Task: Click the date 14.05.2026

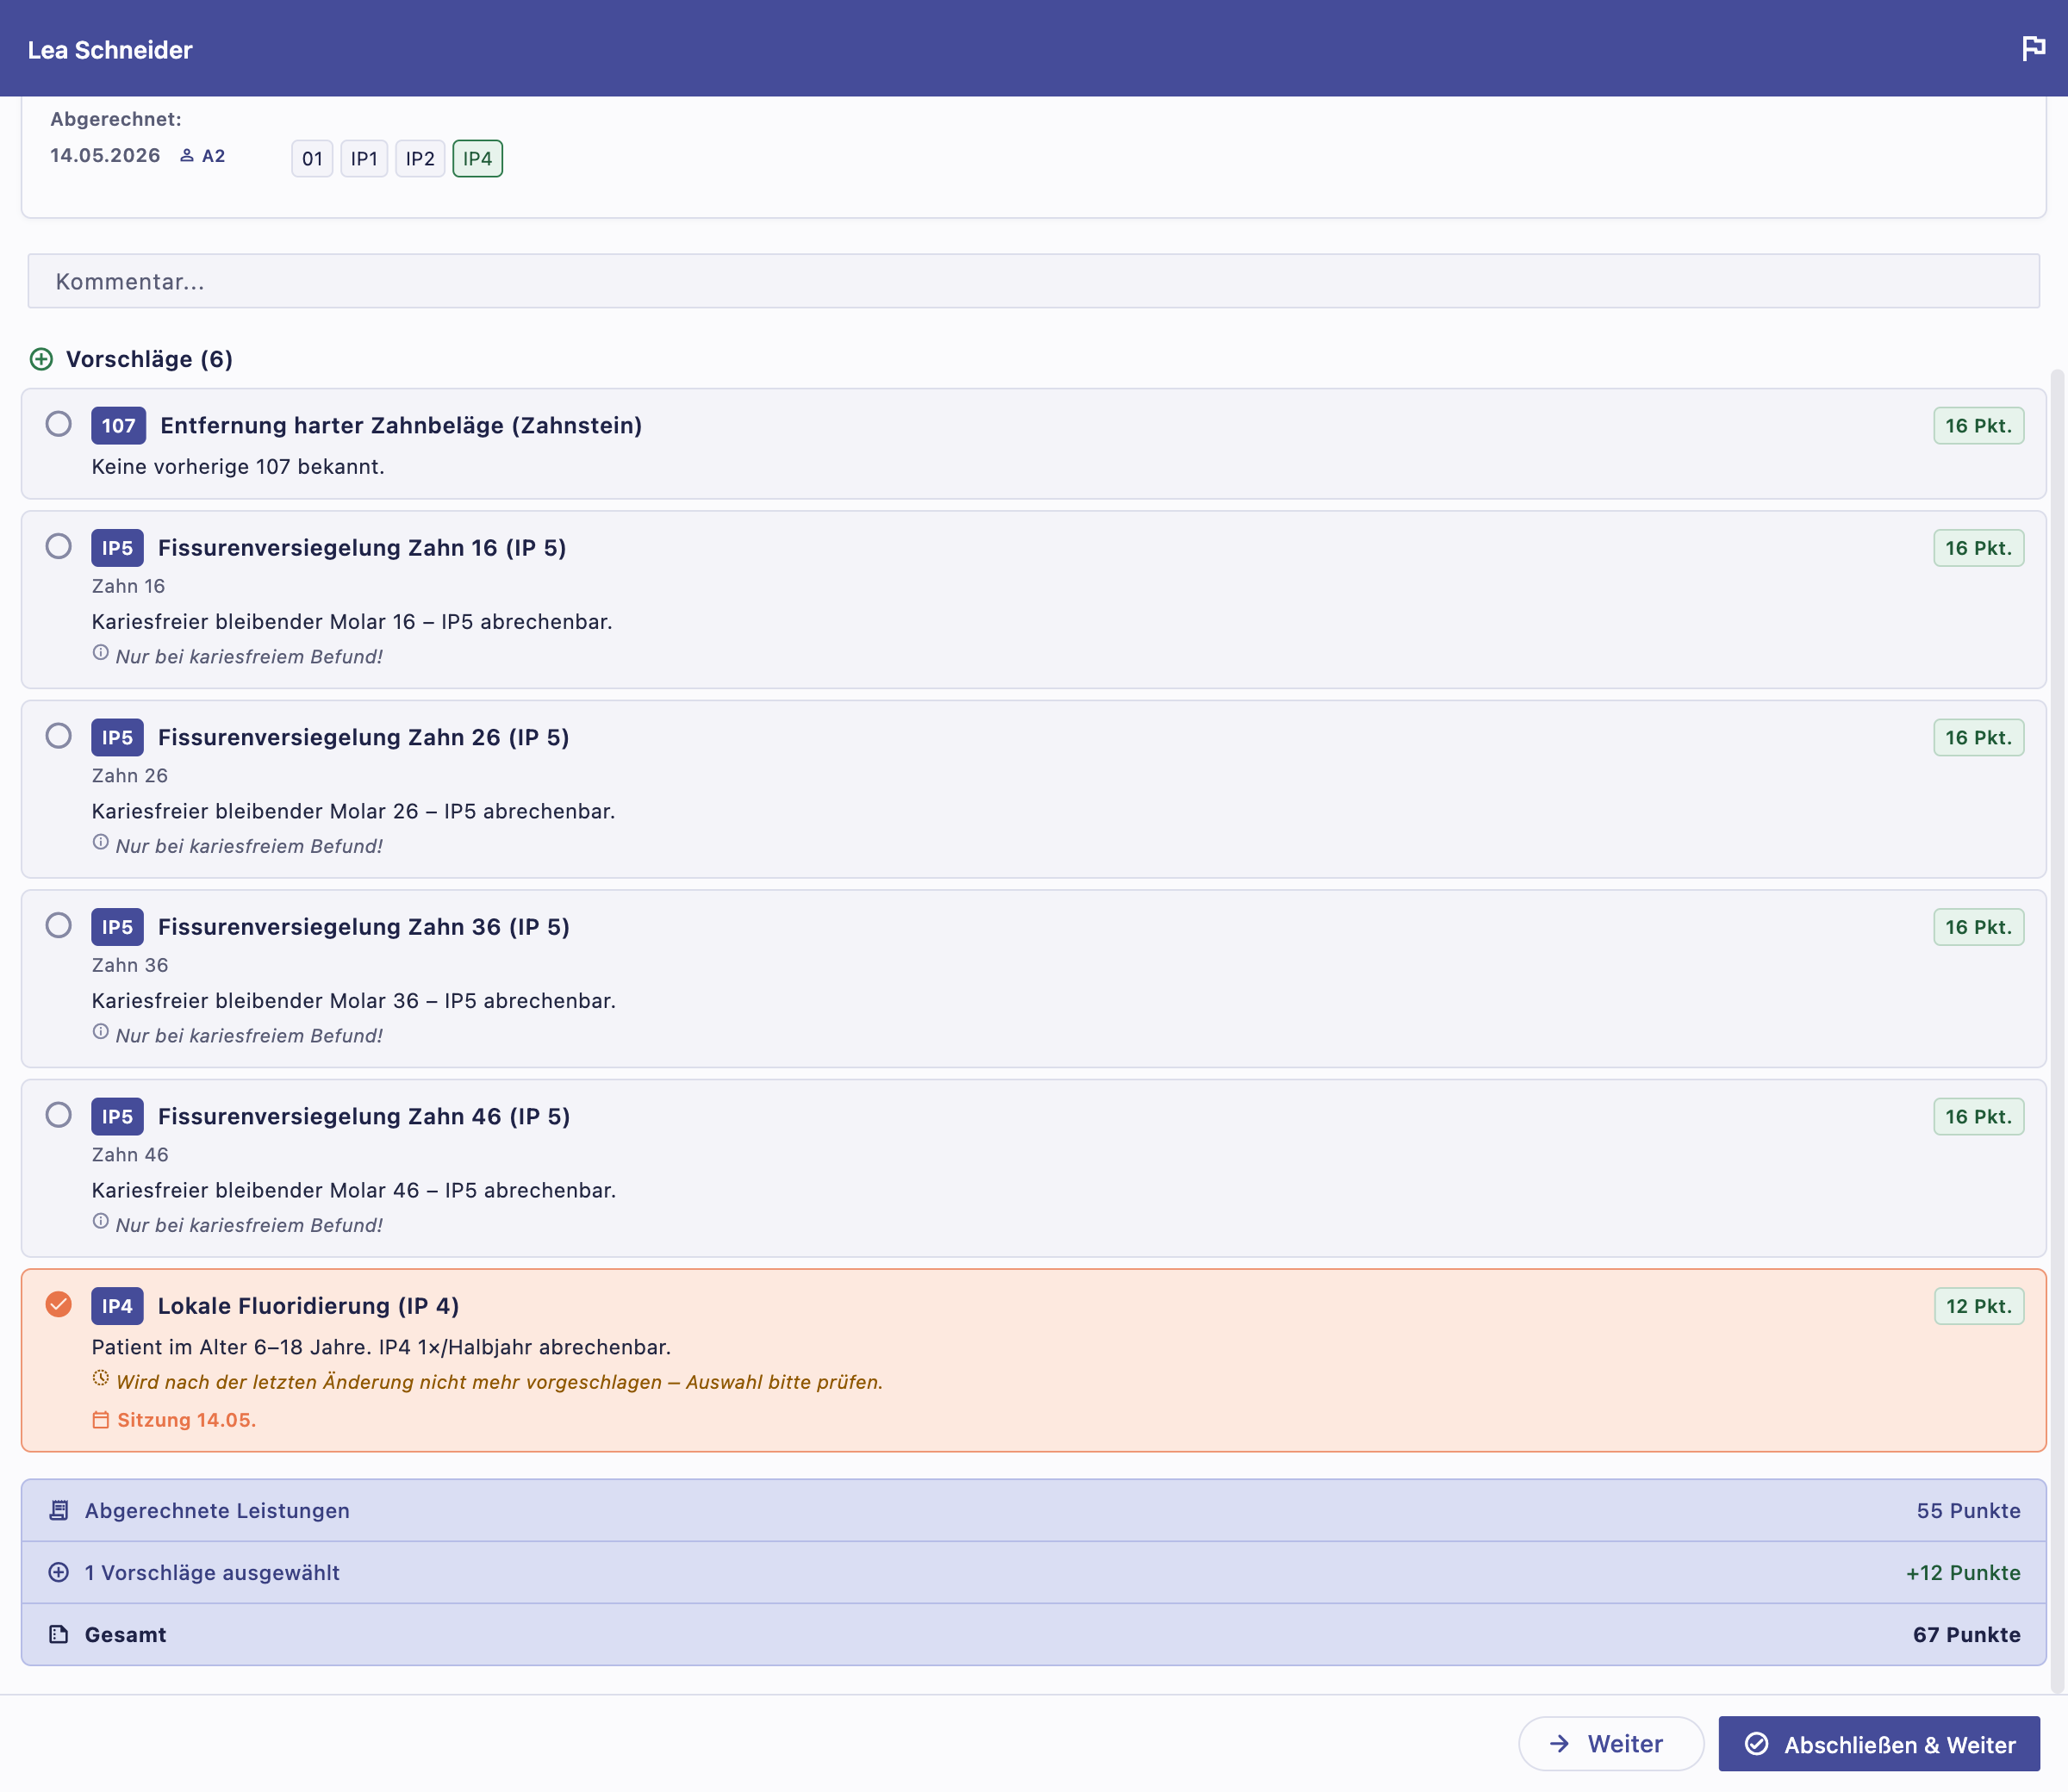Action: coord(105,156)
